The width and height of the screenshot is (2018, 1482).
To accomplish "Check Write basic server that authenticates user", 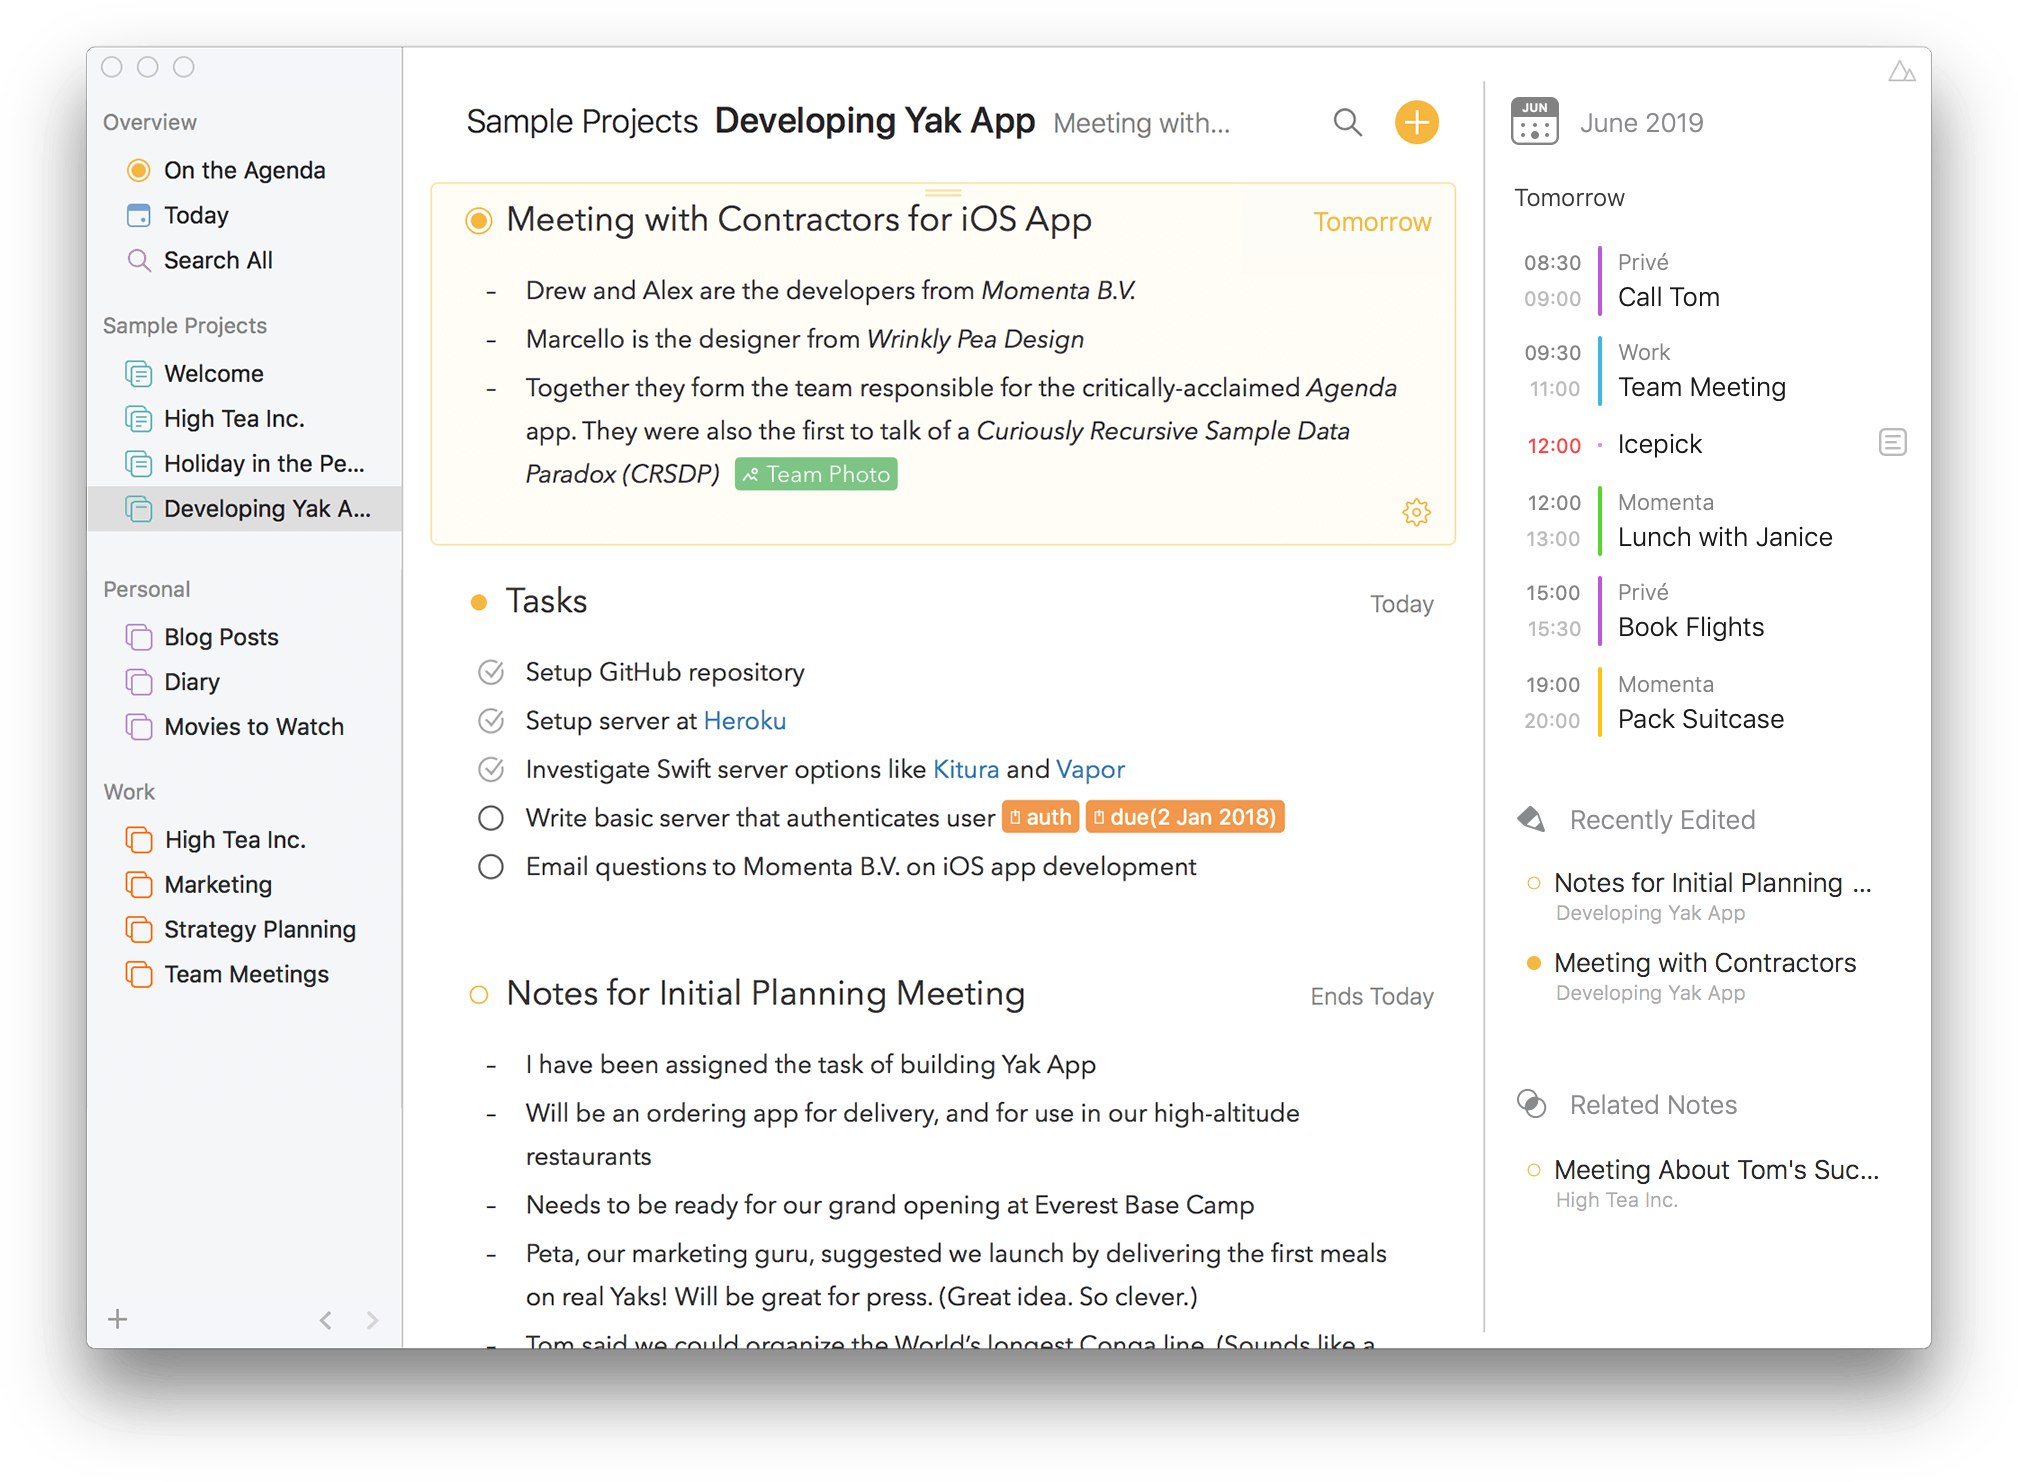I will 490,818.
